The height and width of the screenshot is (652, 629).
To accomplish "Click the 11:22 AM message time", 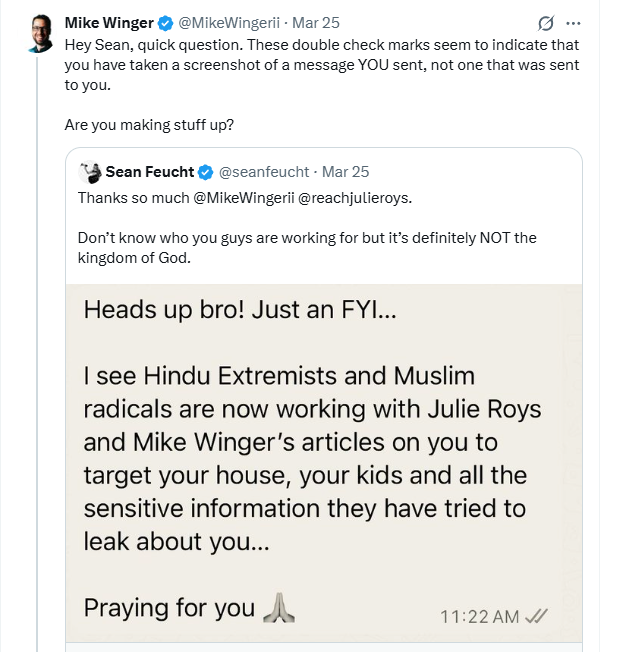I will coord(479,617).
